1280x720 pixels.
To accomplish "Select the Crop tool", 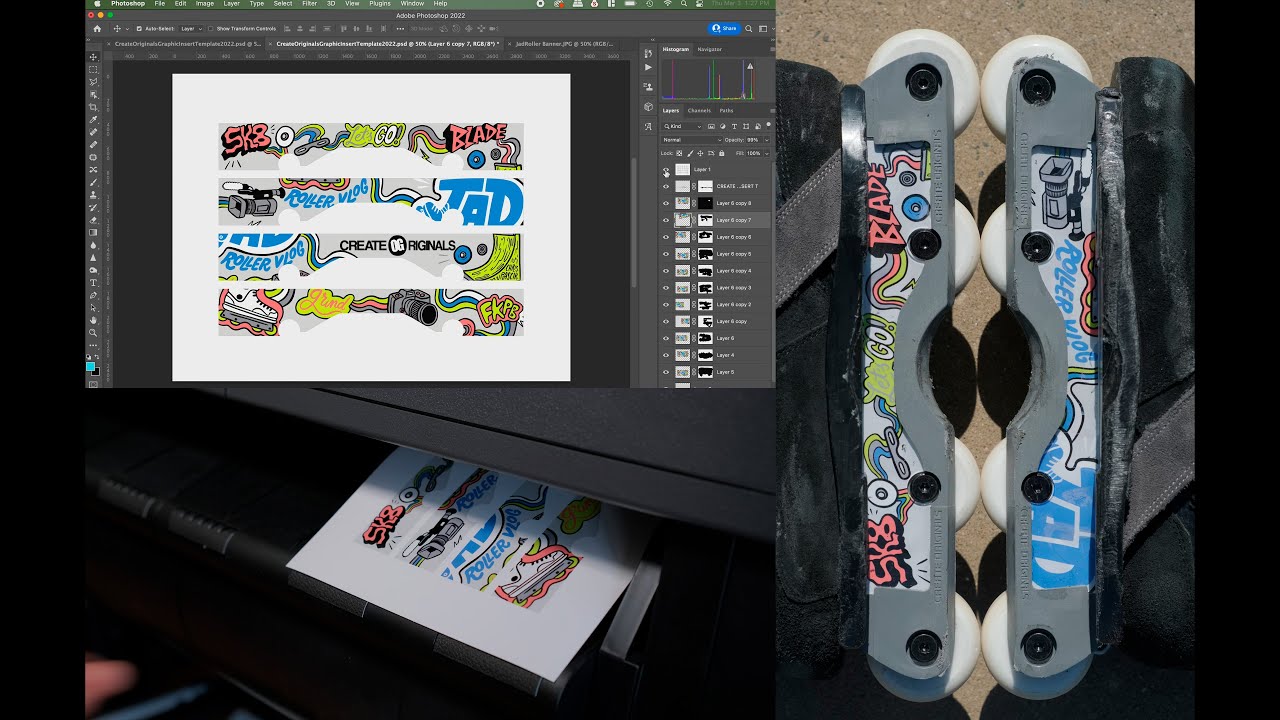I will pos(93,107).
